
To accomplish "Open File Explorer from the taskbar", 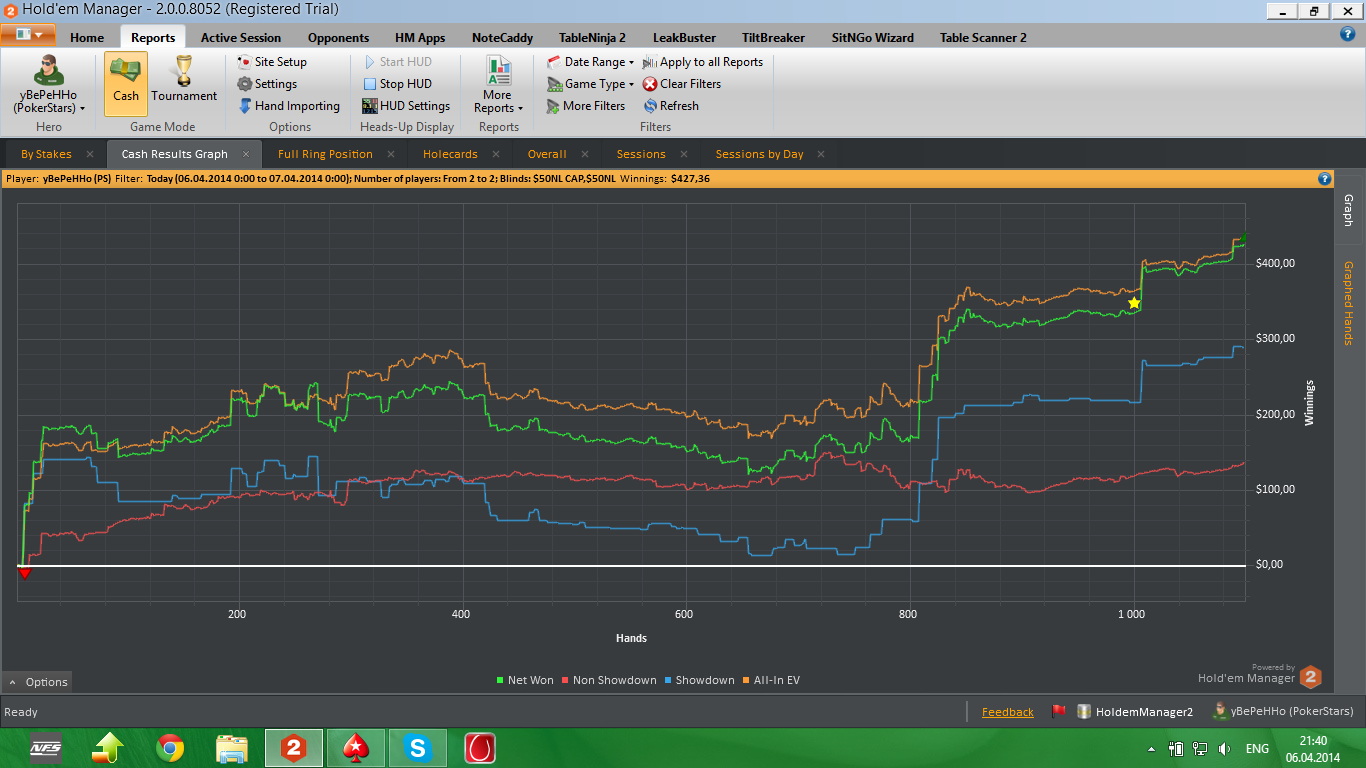I will click(232, 748).
